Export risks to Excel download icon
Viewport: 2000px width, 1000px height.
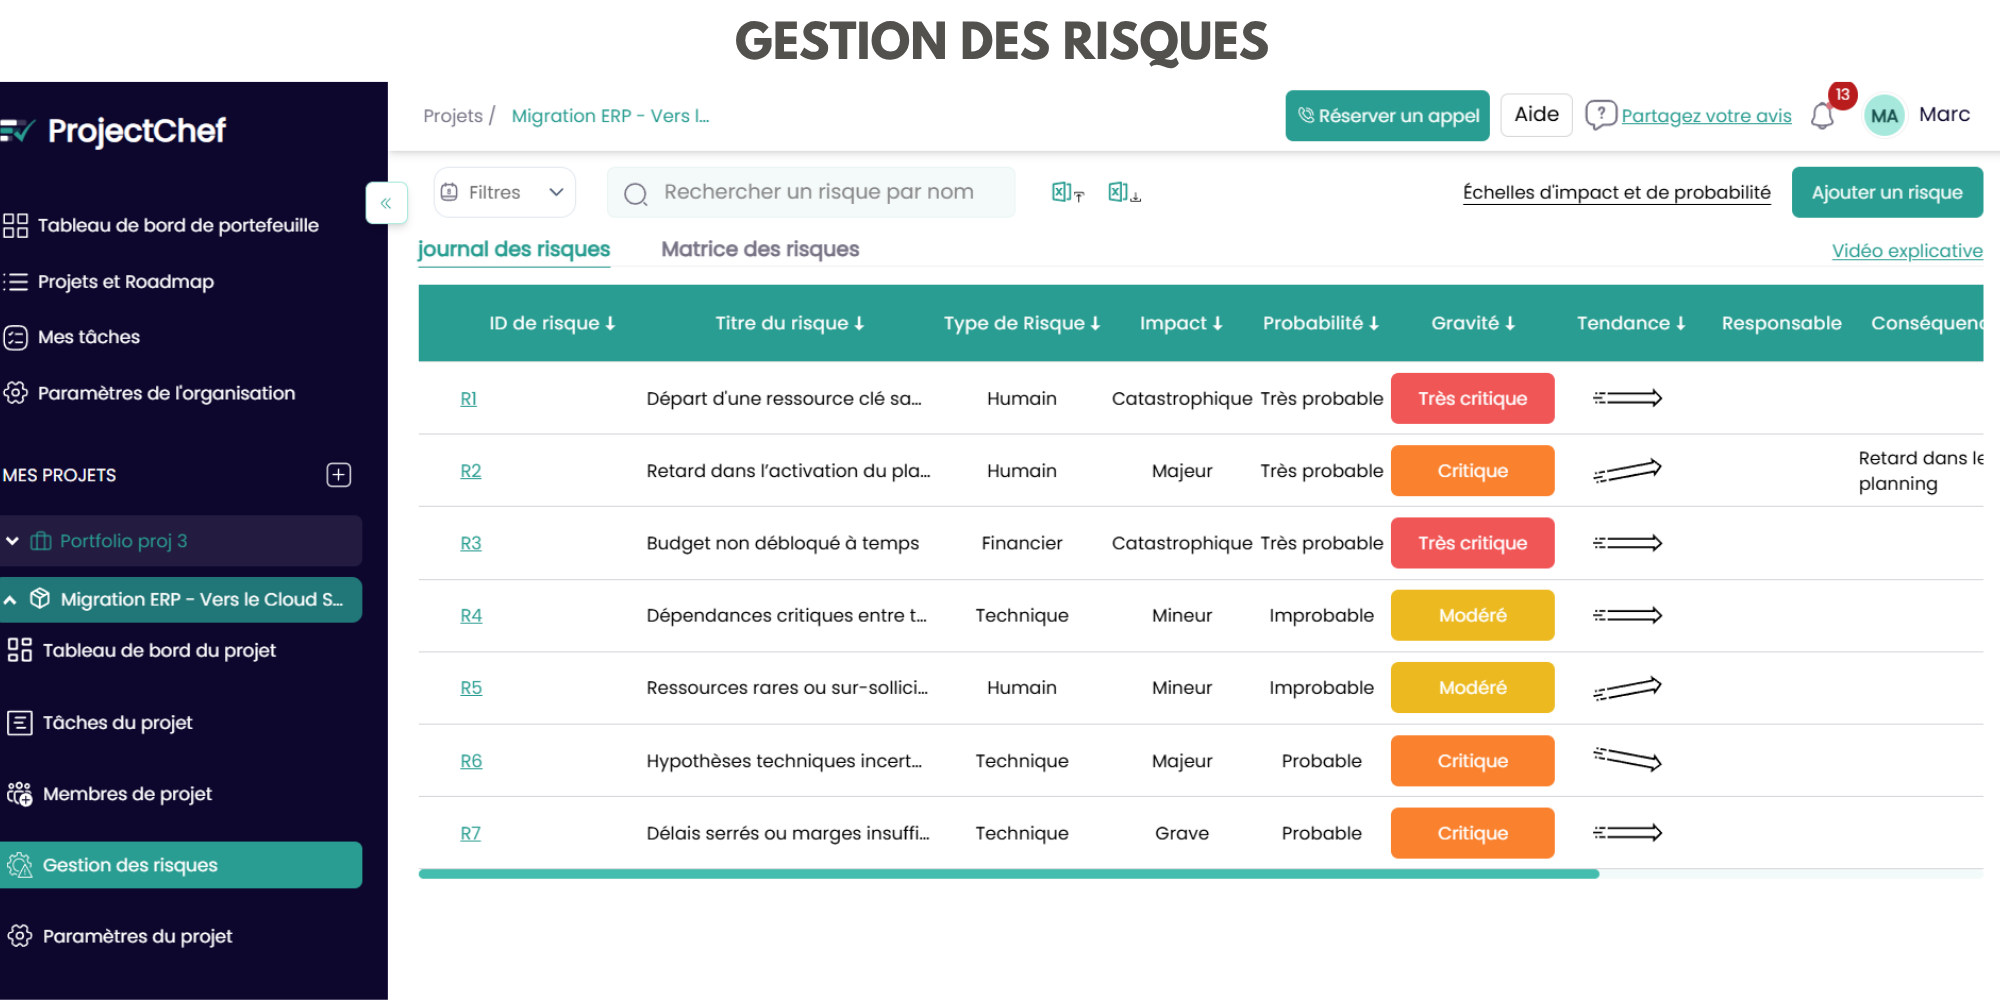(1124, 192)
